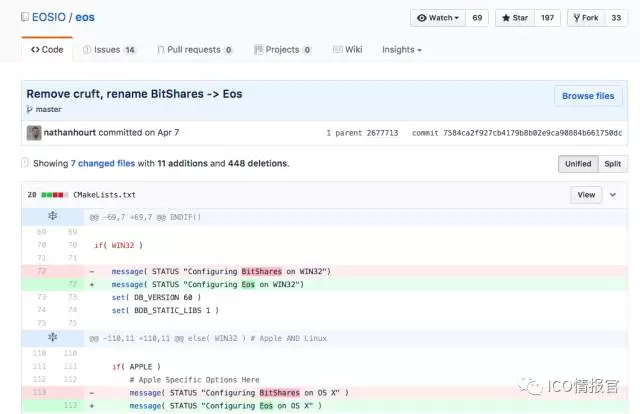Open the 7 changed files link

103,163
